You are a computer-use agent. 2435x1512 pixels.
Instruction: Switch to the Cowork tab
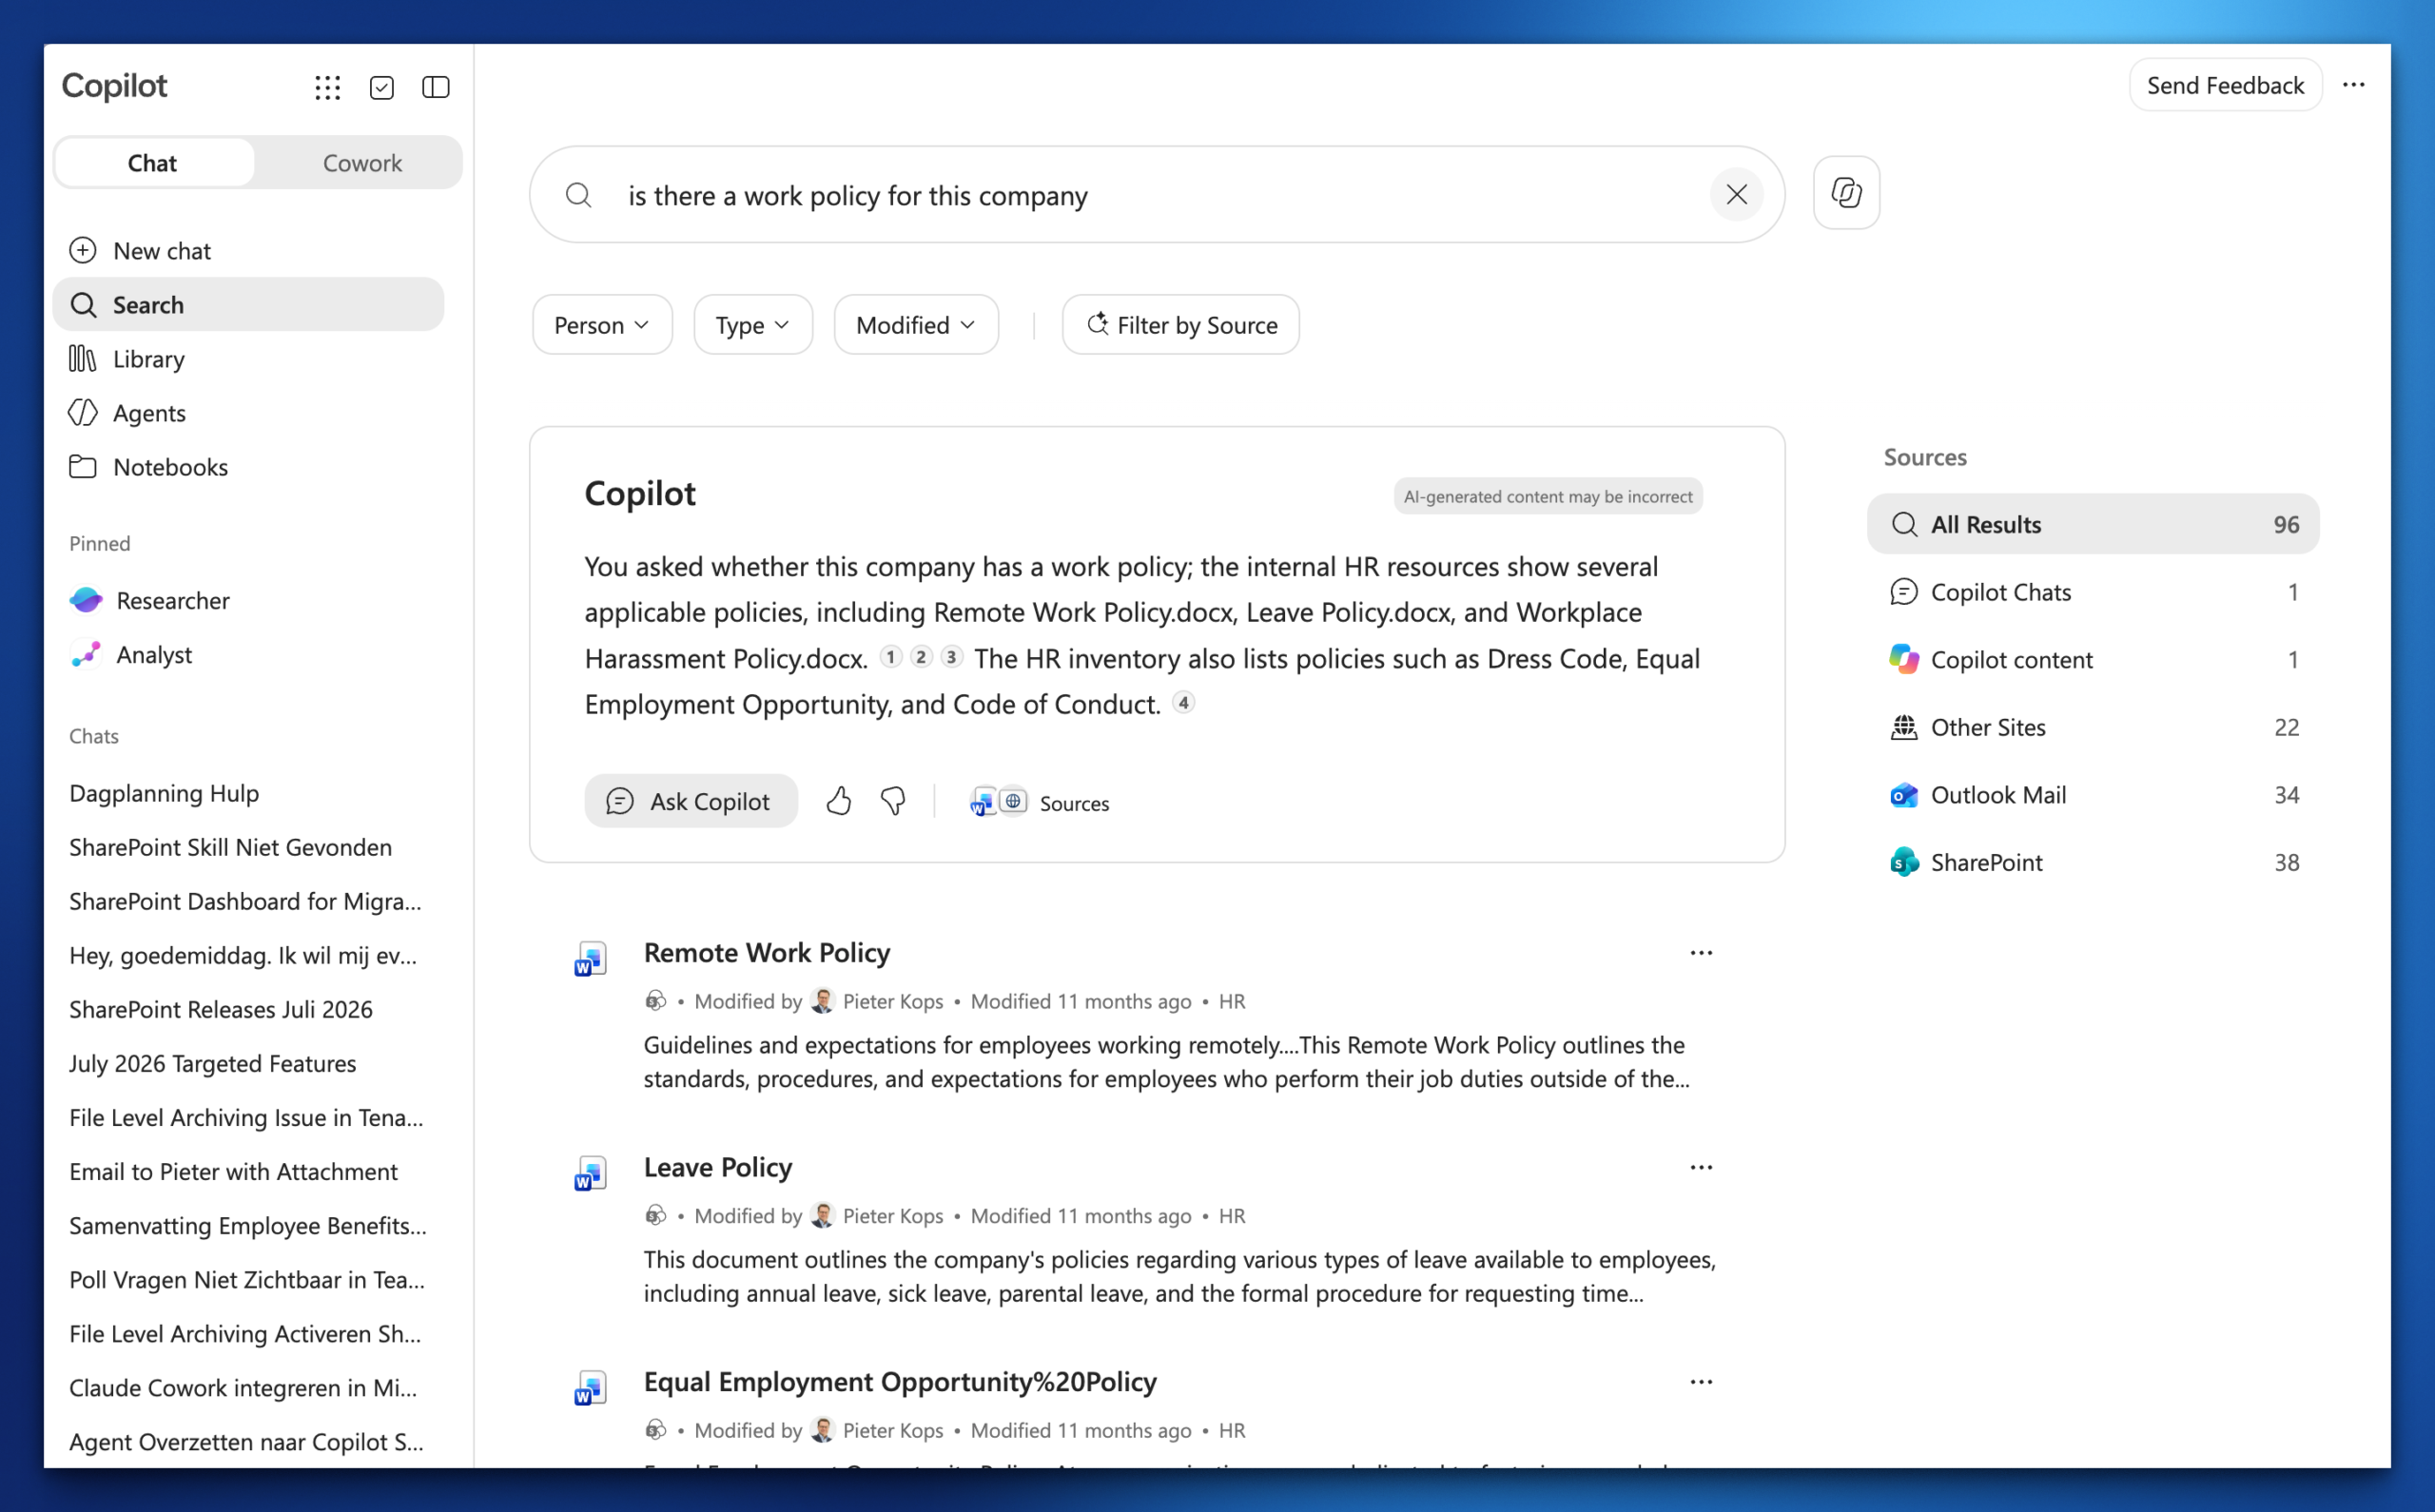coord(362,163)
